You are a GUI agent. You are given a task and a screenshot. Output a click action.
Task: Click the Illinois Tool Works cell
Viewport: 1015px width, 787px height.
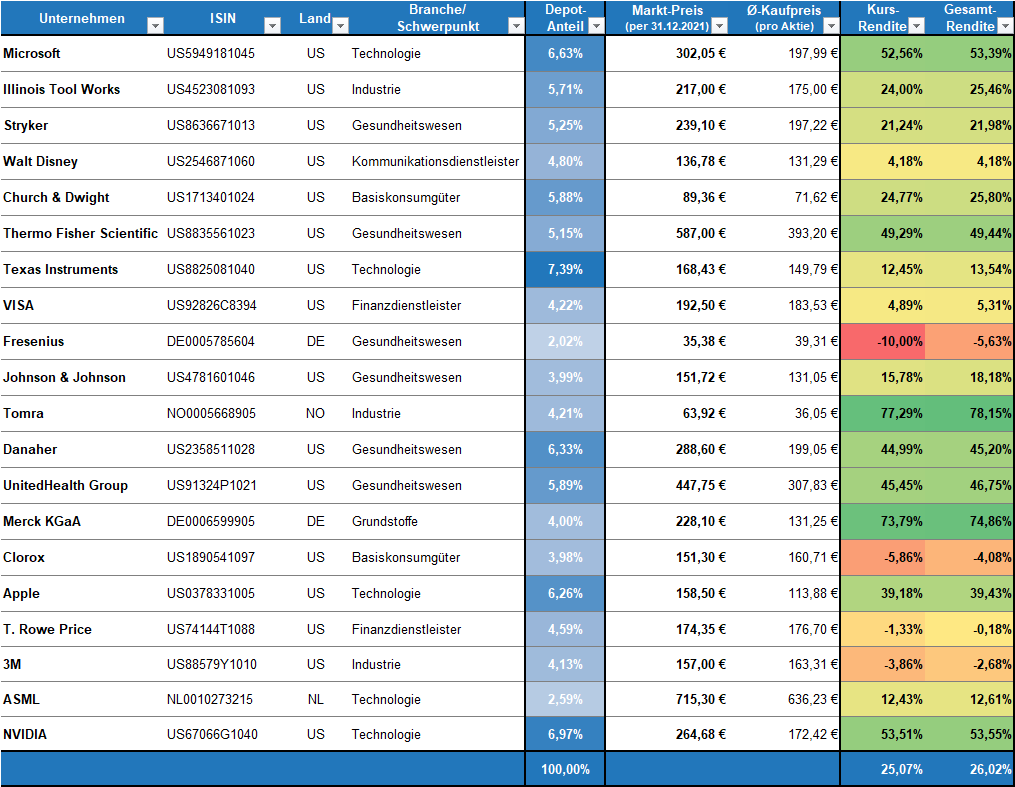tap(61, 89)
